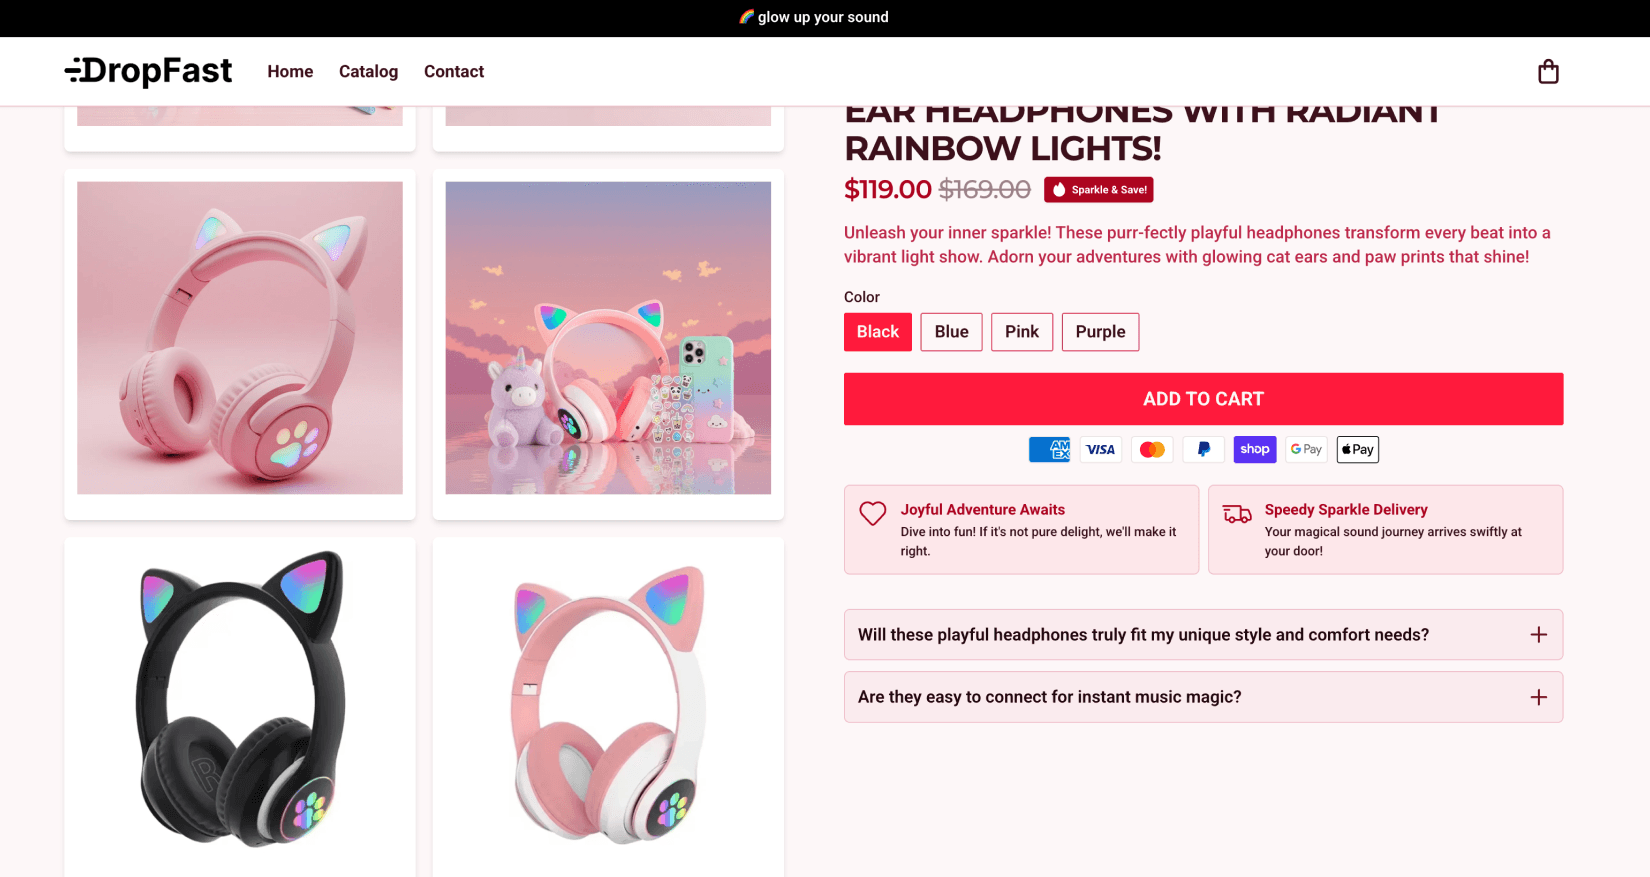This screenshot has width=1650, height=877.
Task: Click the Visa card icon
Action: tap(1101, 450)
